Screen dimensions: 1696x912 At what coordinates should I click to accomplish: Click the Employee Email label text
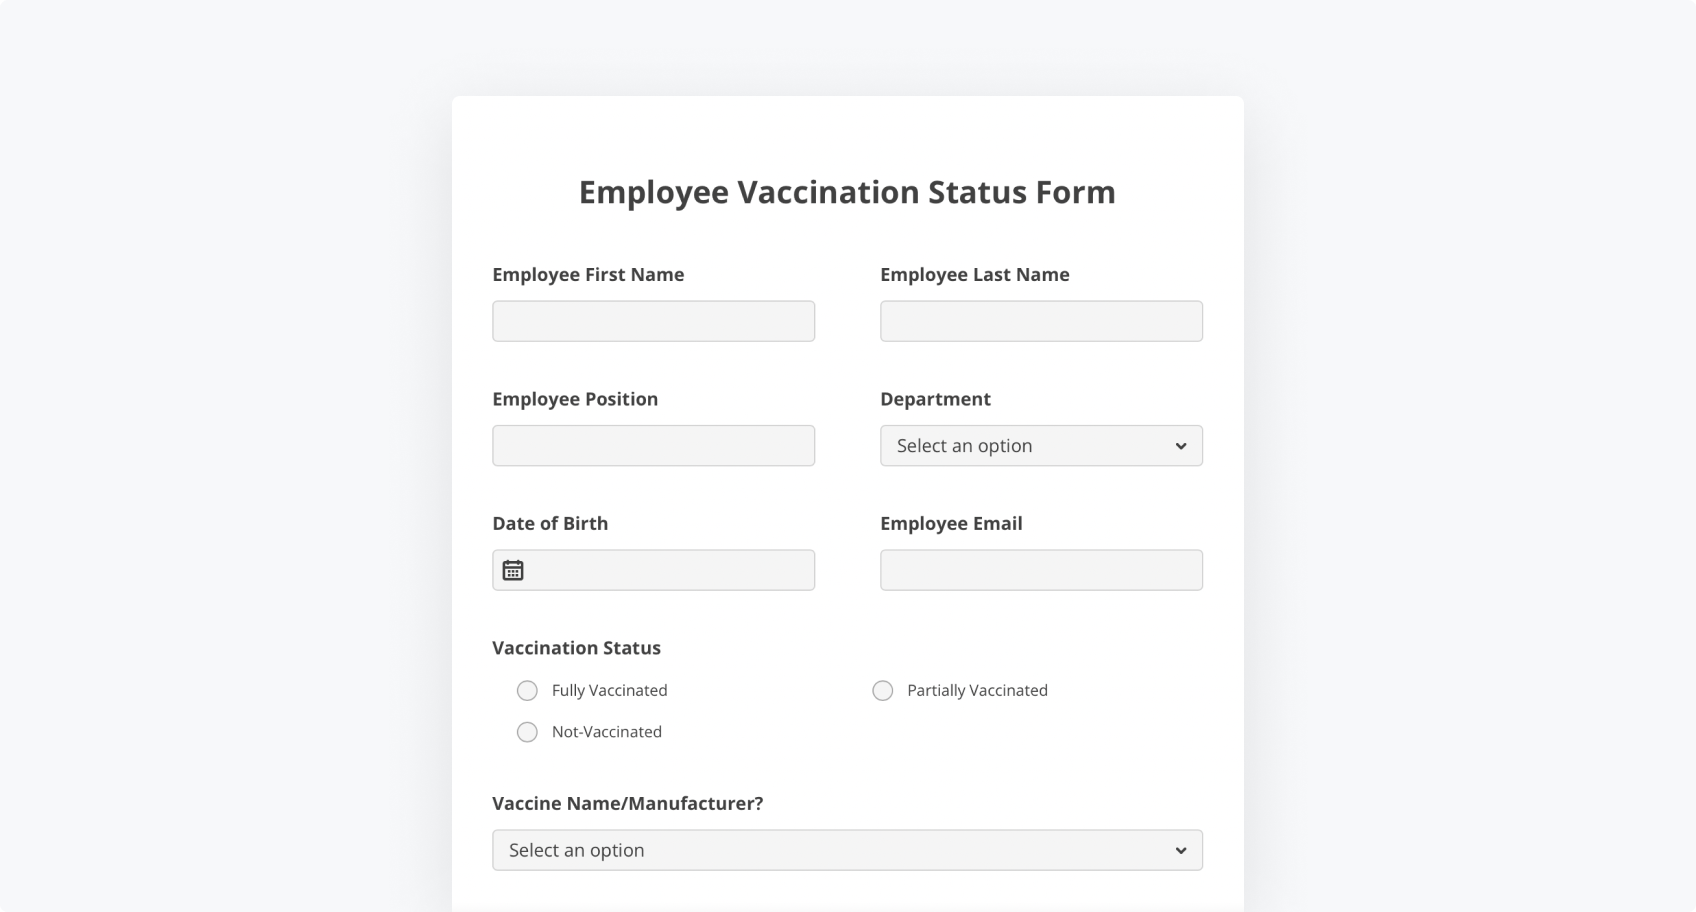pyautogui.click(x=951, y=524)
